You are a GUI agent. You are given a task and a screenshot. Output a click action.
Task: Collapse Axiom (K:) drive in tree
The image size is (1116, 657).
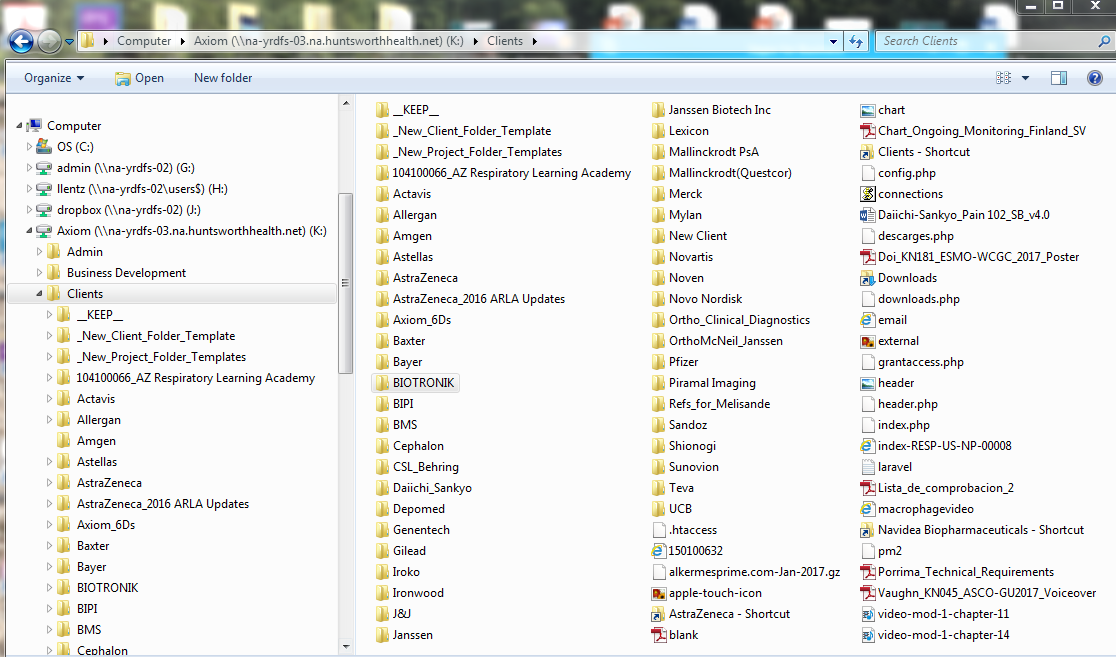point(29,231)
